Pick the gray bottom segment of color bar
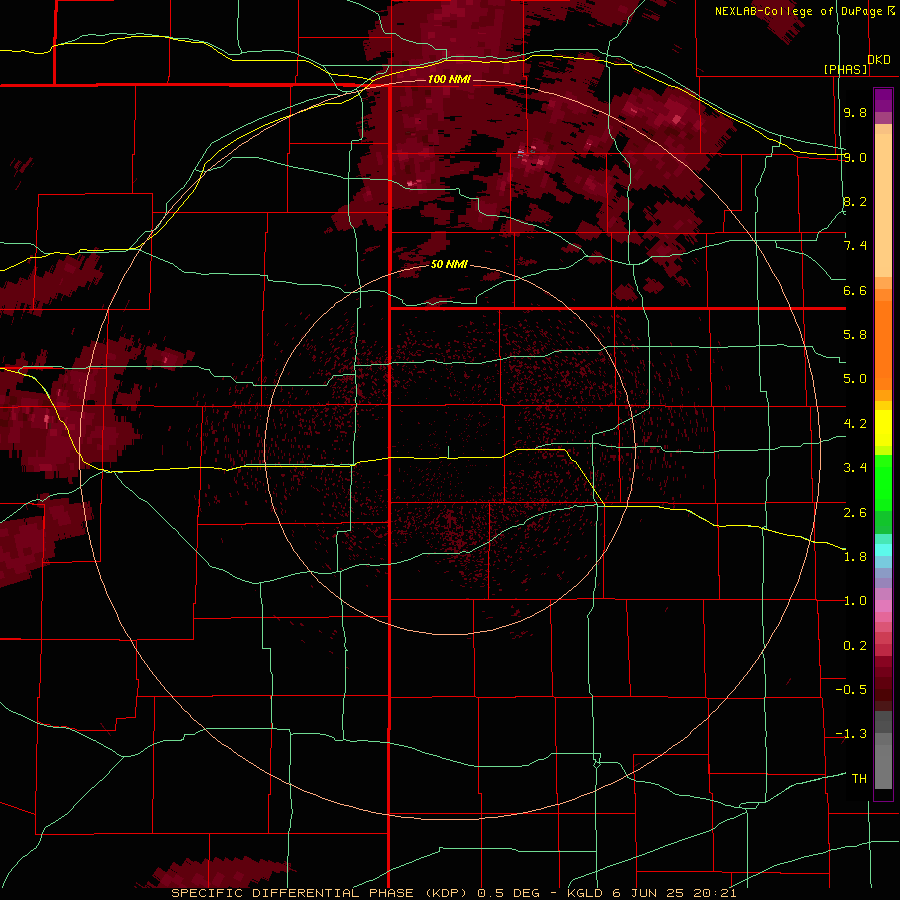 883,766
